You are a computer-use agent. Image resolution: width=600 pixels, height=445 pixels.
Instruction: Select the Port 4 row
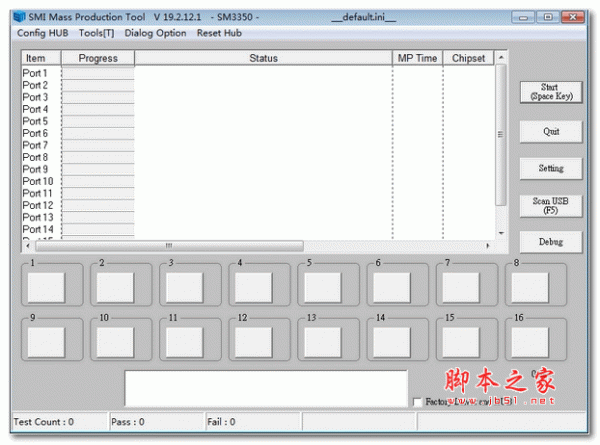(258, 109)
